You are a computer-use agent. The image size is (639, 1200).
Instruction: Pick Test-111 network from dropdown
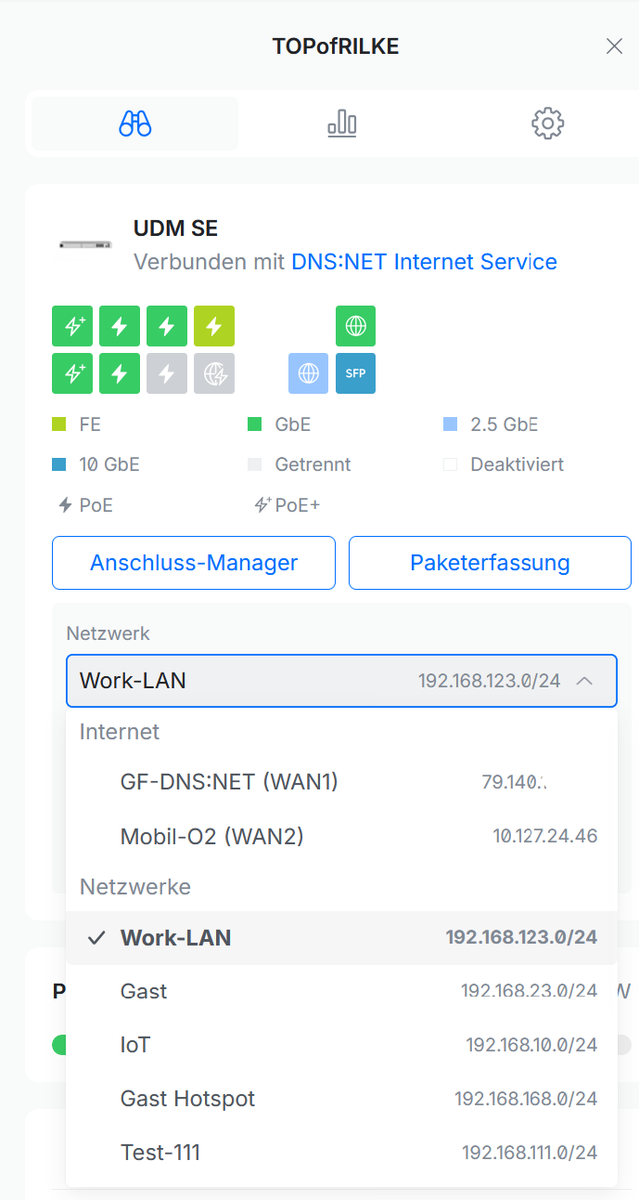[342, 1153]
